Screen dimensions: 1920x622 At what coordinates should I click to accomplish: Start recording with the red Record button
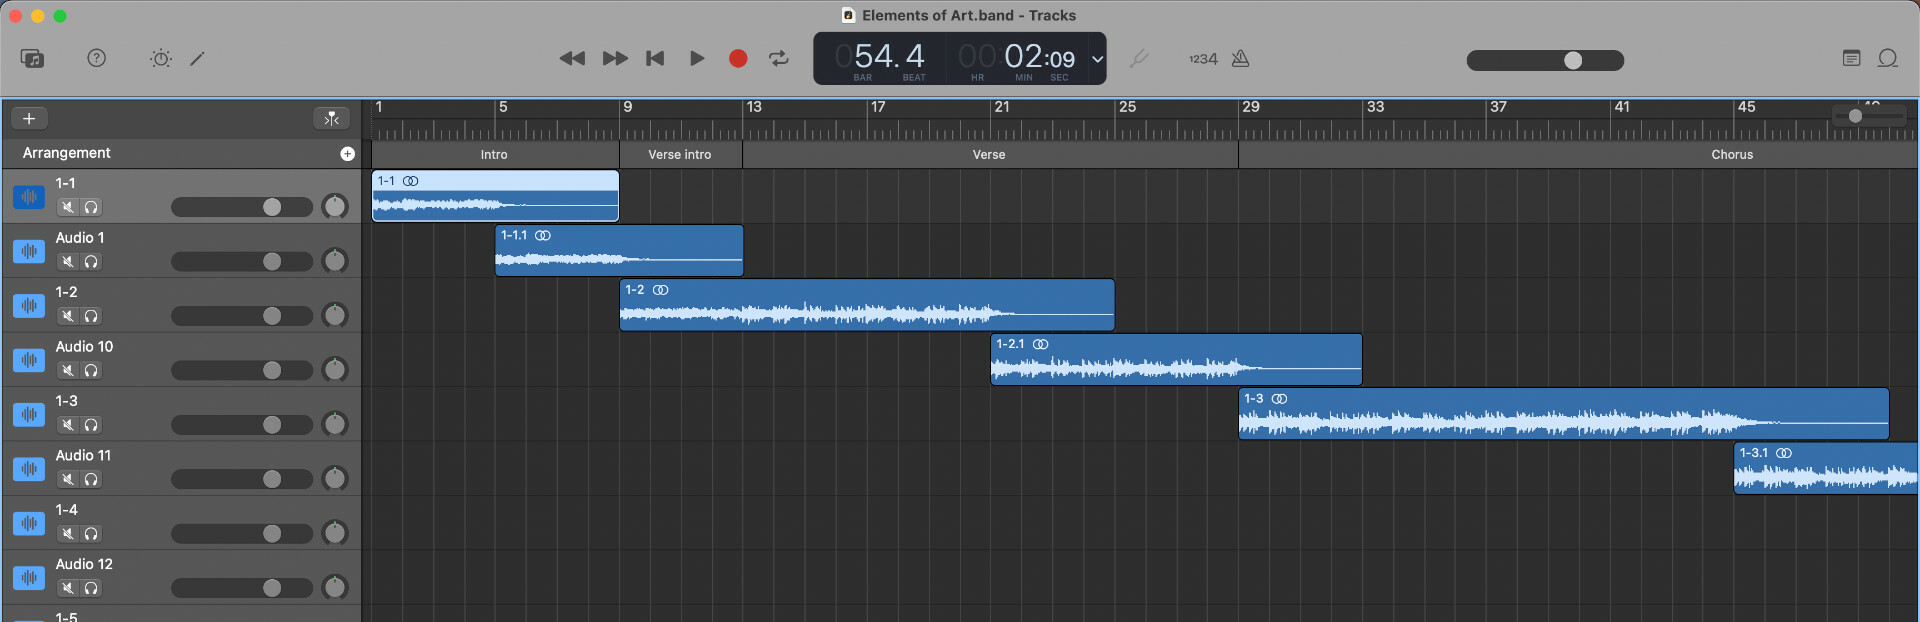click(x=738, y=59)
